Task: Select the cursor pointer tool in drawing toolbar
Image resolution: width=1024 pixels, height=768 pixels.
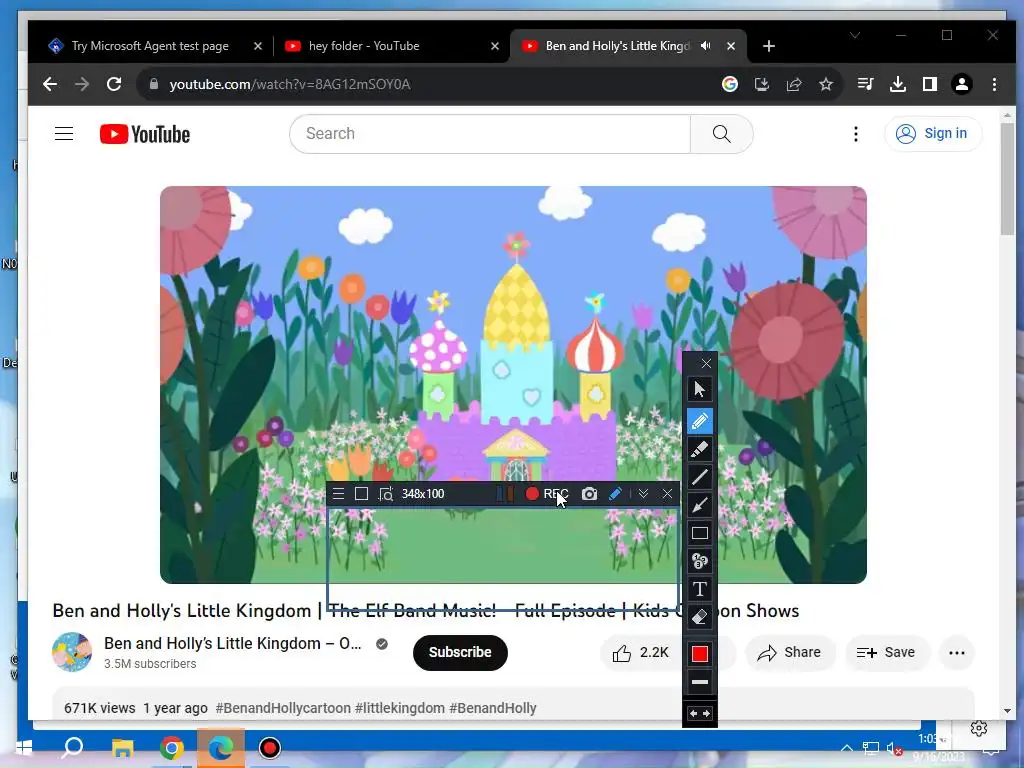Action: click(x=699, y=389)
